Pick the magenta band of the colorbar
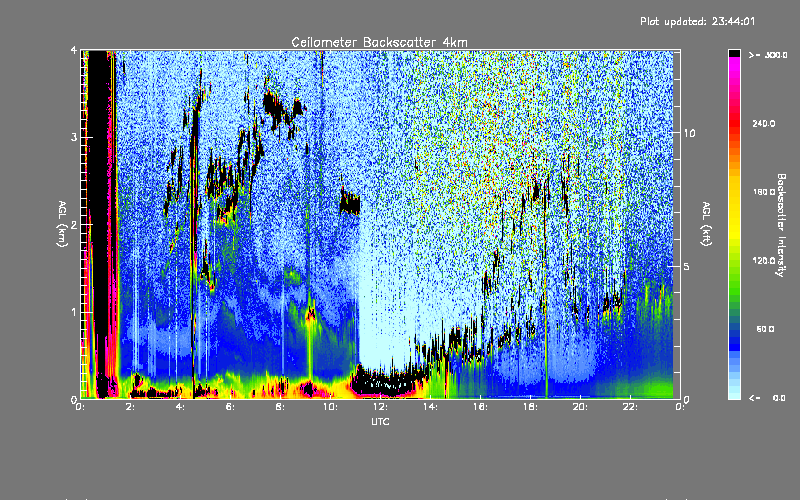The width and height of the screenshot is (800, 500). tap(734, 65)
